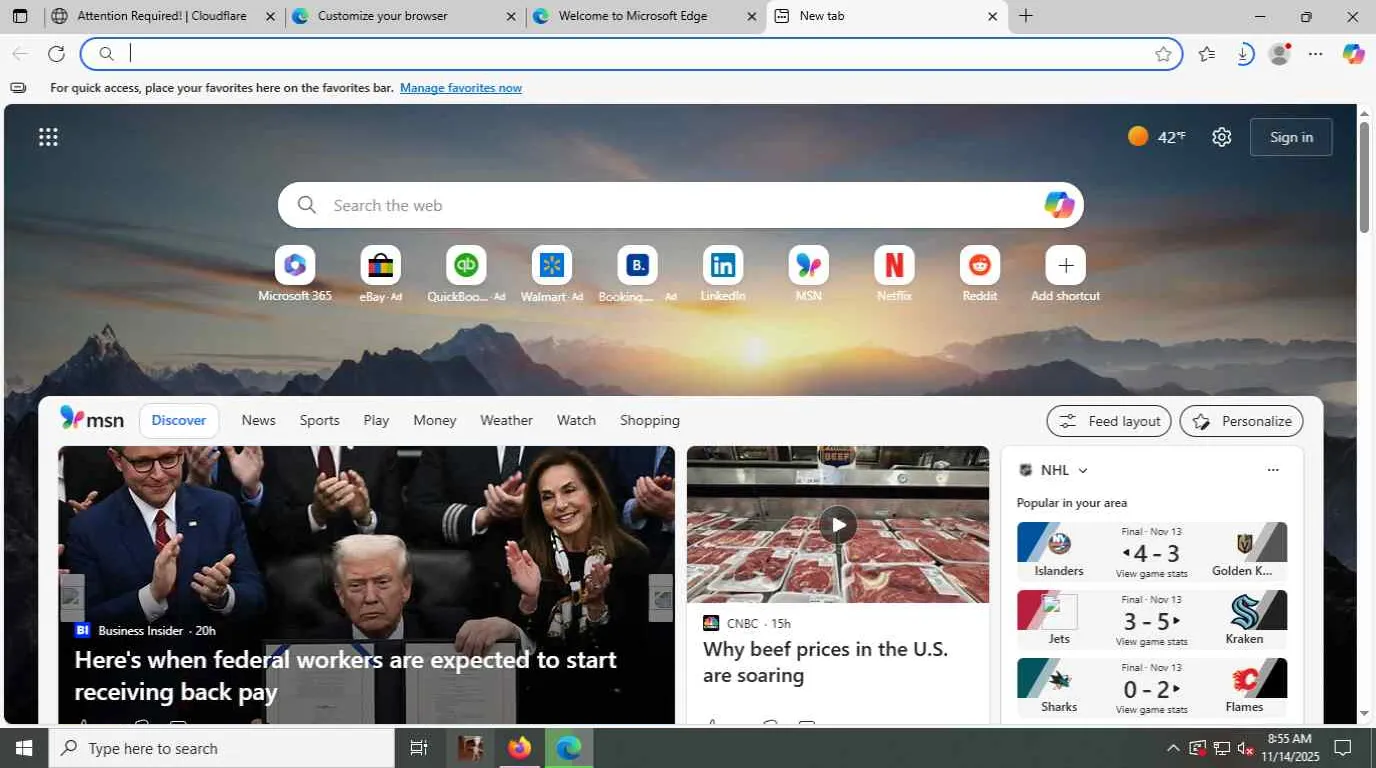Select the Discover feed tab
Image resolution: width=1376 pixels, height=768 pixels.
(x=179, y=420)
